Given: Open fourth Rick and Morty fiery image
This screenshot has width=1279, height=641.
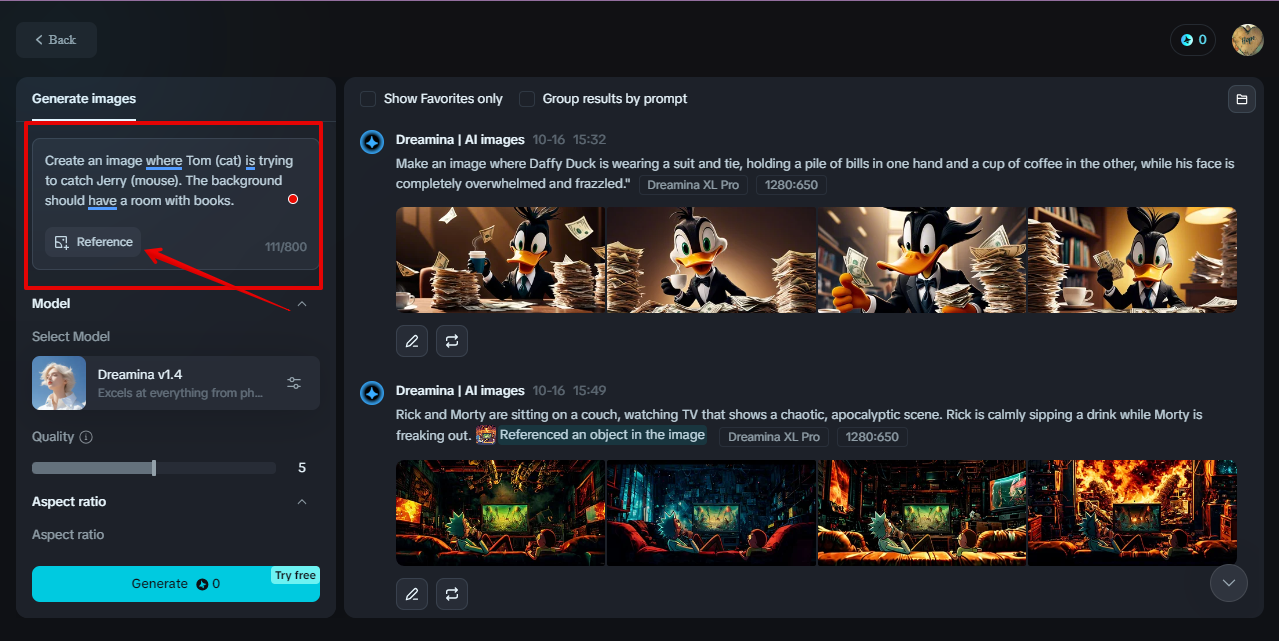Looking at the screenshot, I should tap(1132, 513).
